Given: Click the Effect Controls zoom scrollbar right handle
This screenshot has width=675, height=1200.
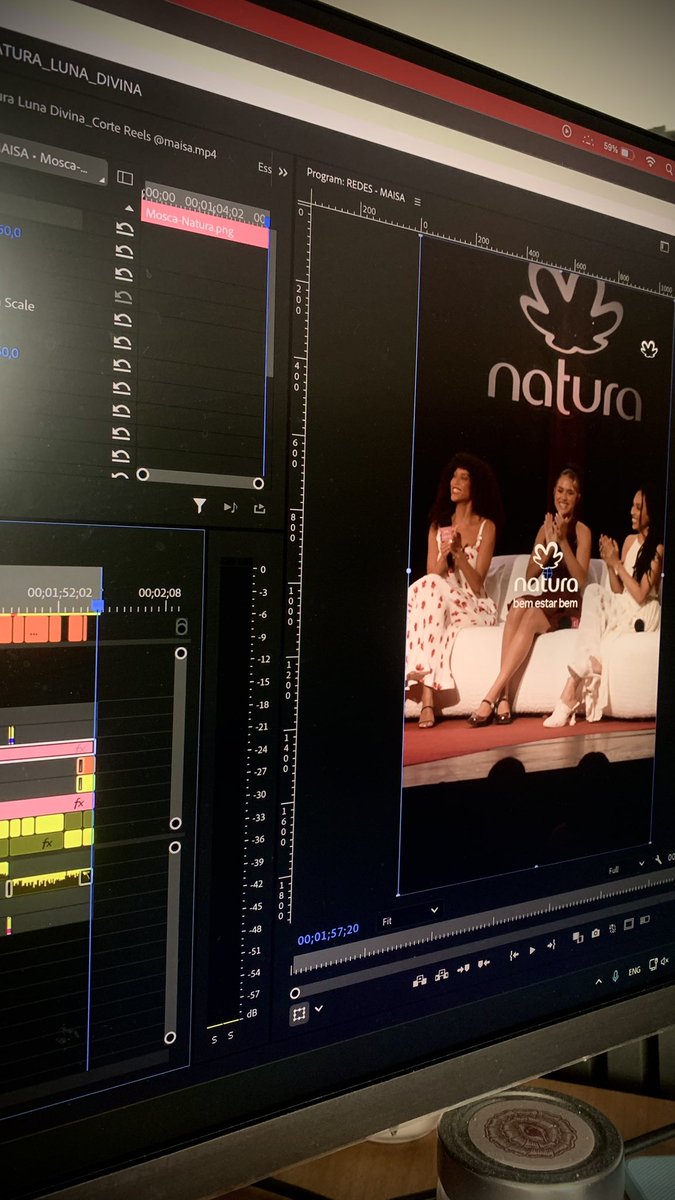Looking at the screenshot, I should (258, 483).
